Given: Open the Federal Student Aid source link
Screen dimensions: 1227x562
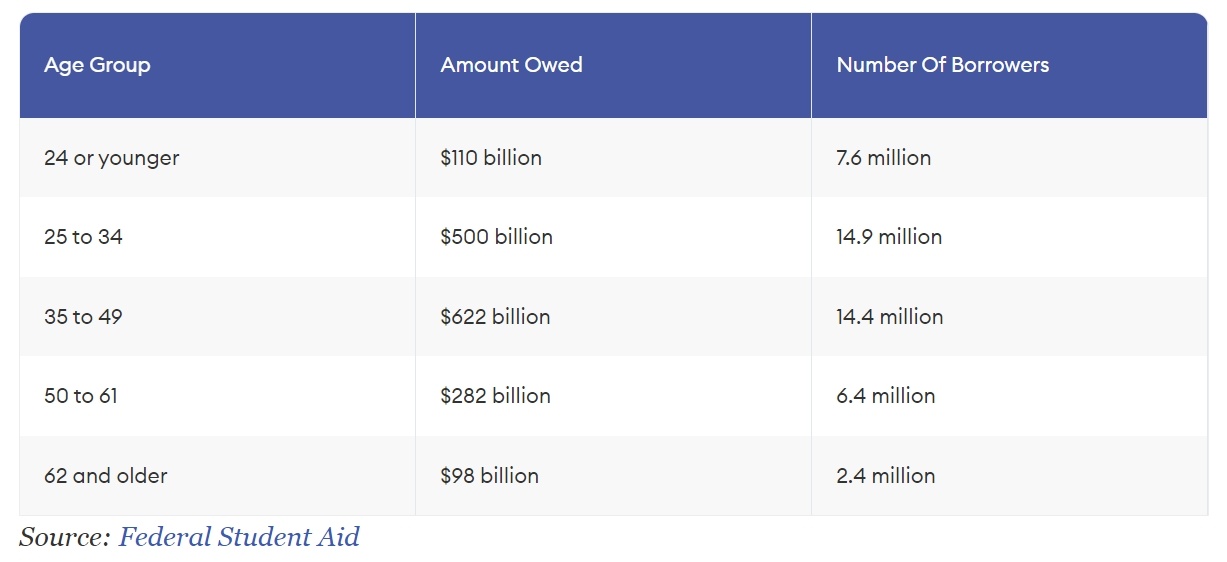Looking at the screenshot, I should [239, 537].
